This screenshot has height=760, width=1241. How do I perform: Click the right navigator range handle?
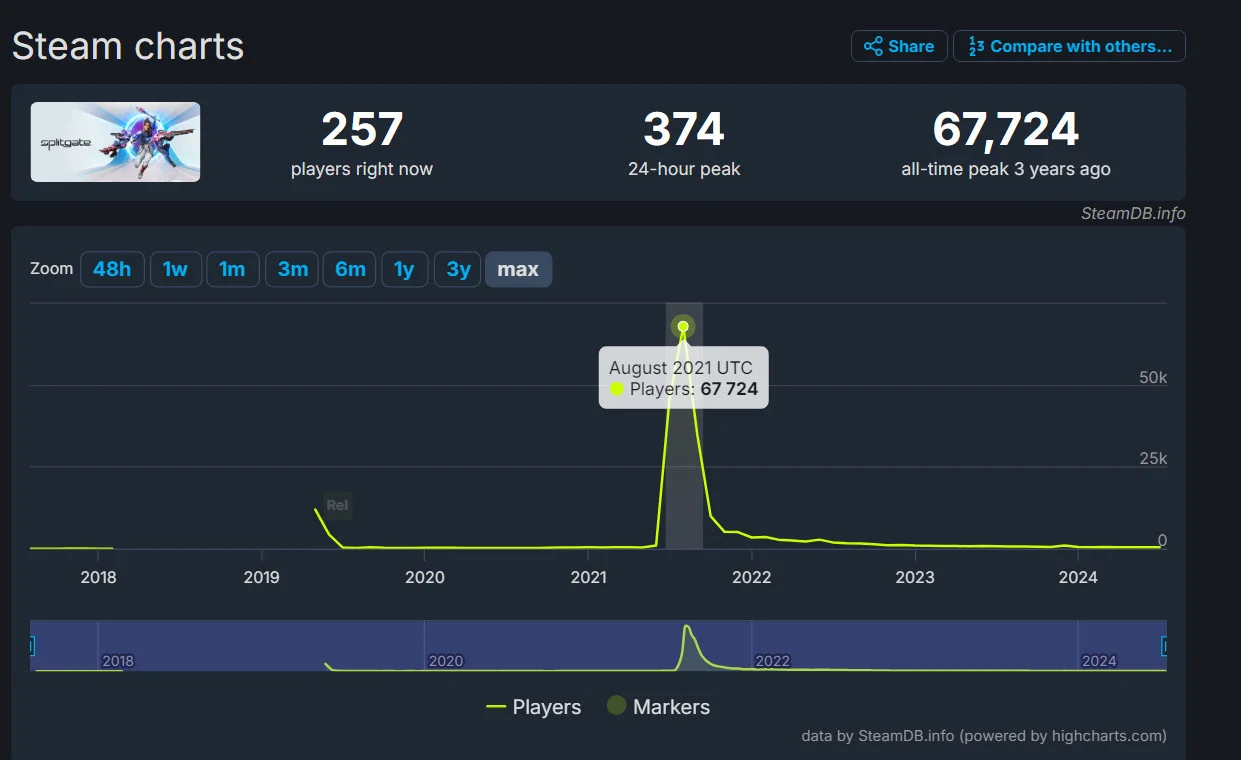(x=1165, y=646)
